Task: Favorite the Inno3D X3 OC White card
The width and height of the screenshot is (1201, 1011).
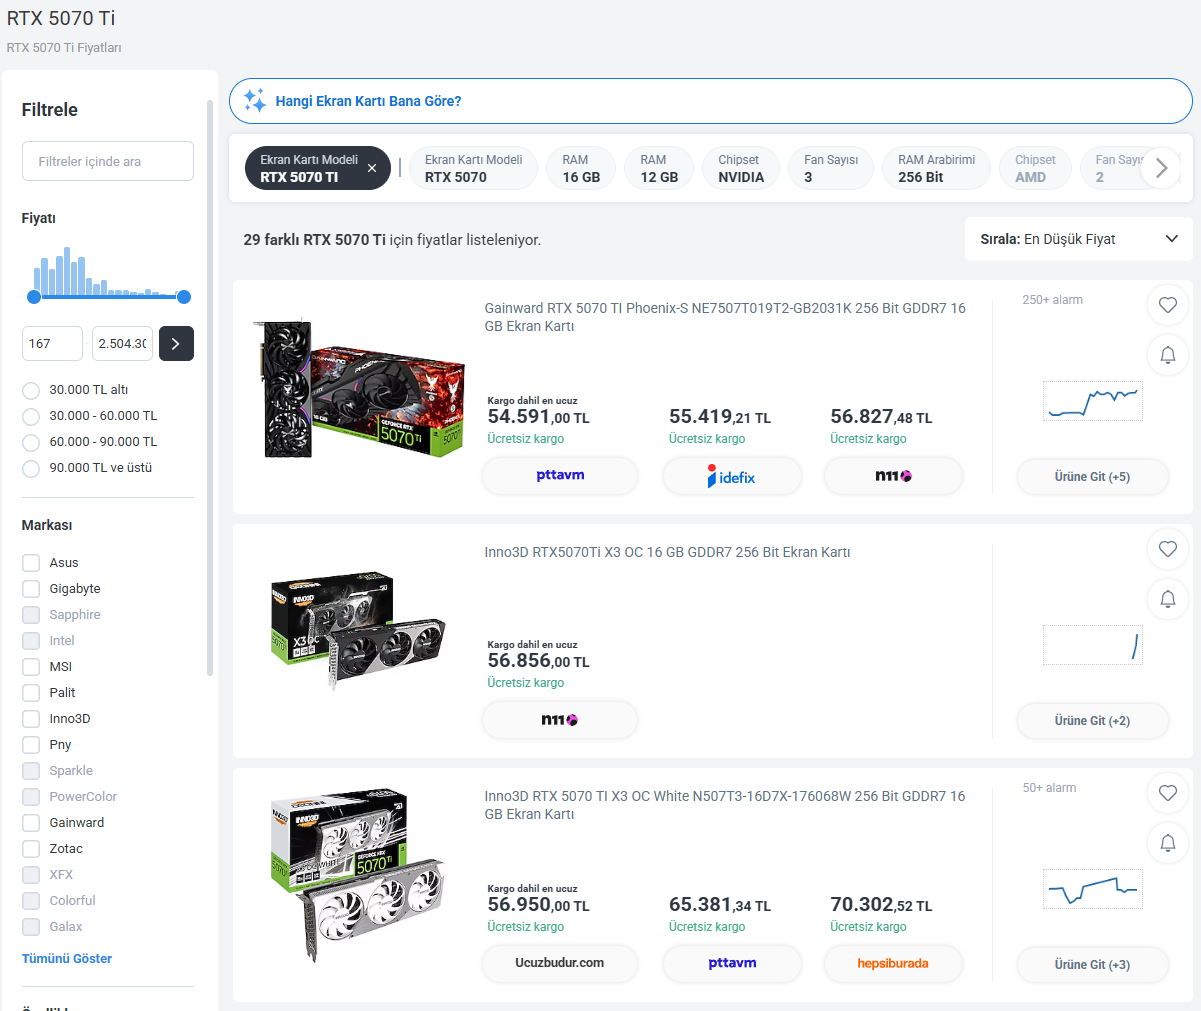Action: [x=1168, y=793]
